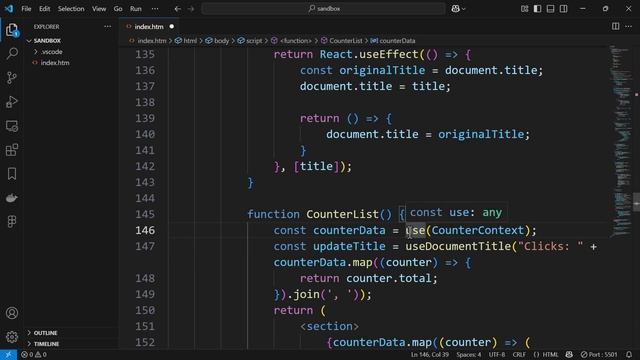Open the Explorer view in activity bar
The width and height of the screenshot is (640, 360).
[12, 30]
